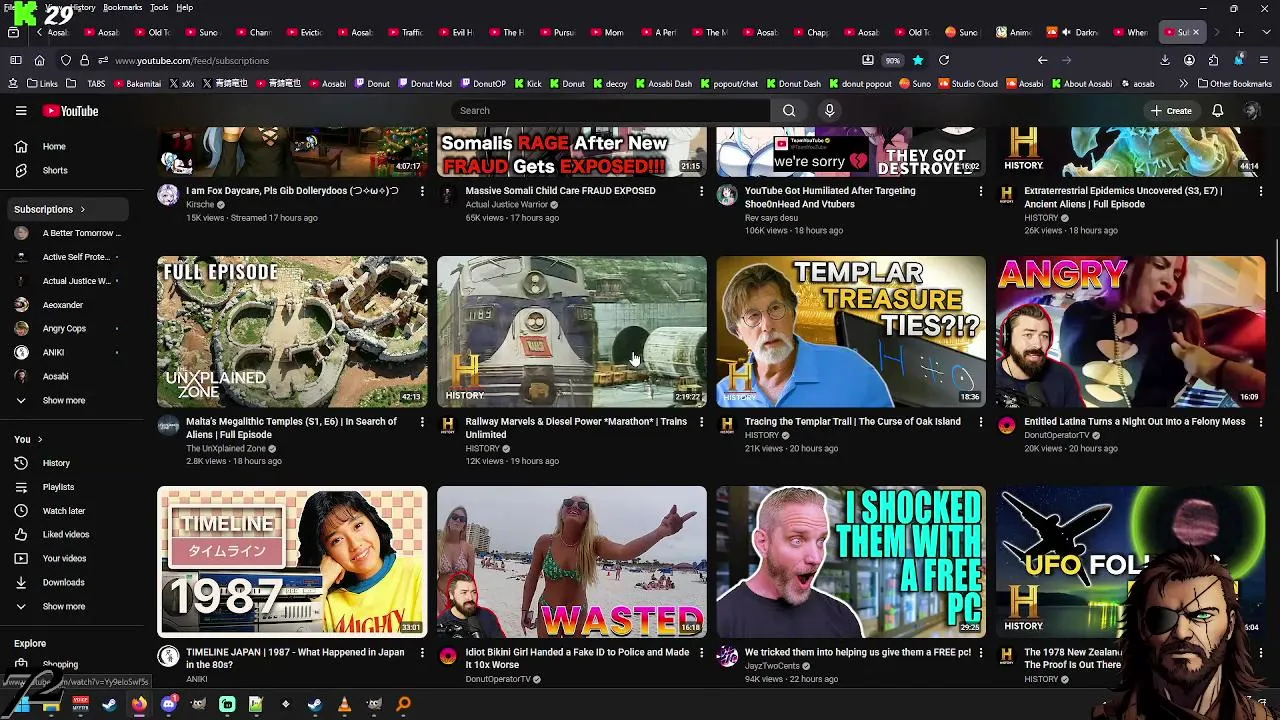Show more bookmarks toolbar overflow chevron
Image resolution: width=1280 pixels, height=720 pixels.
point(1184,84)
